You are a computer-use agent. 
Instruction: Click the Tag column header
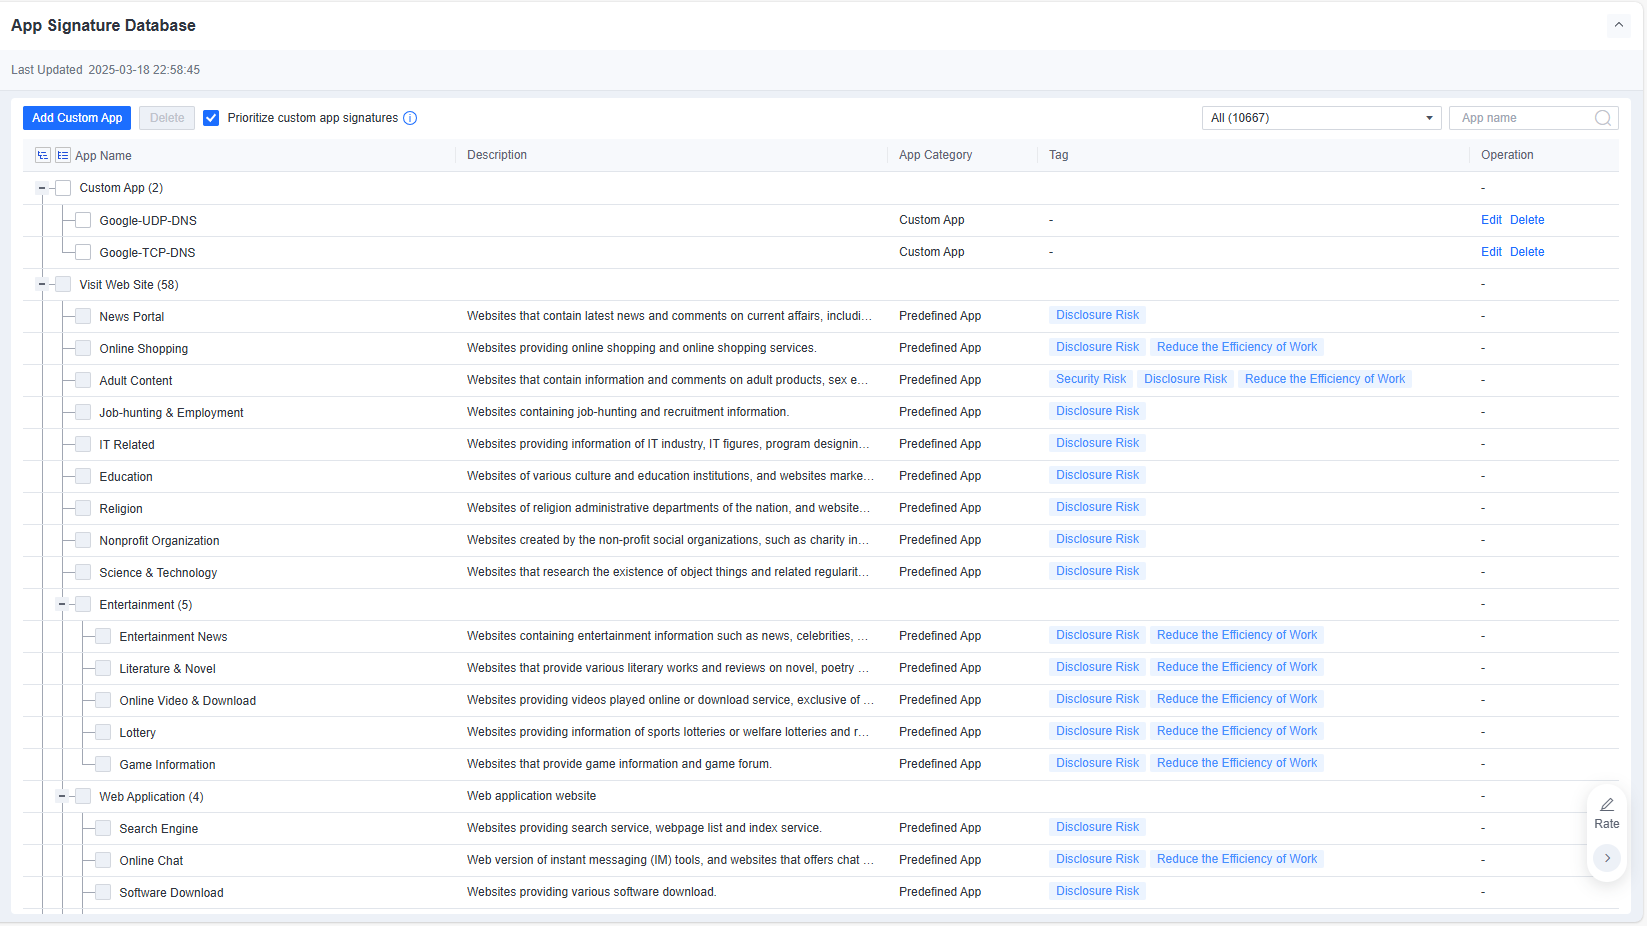1059,155
